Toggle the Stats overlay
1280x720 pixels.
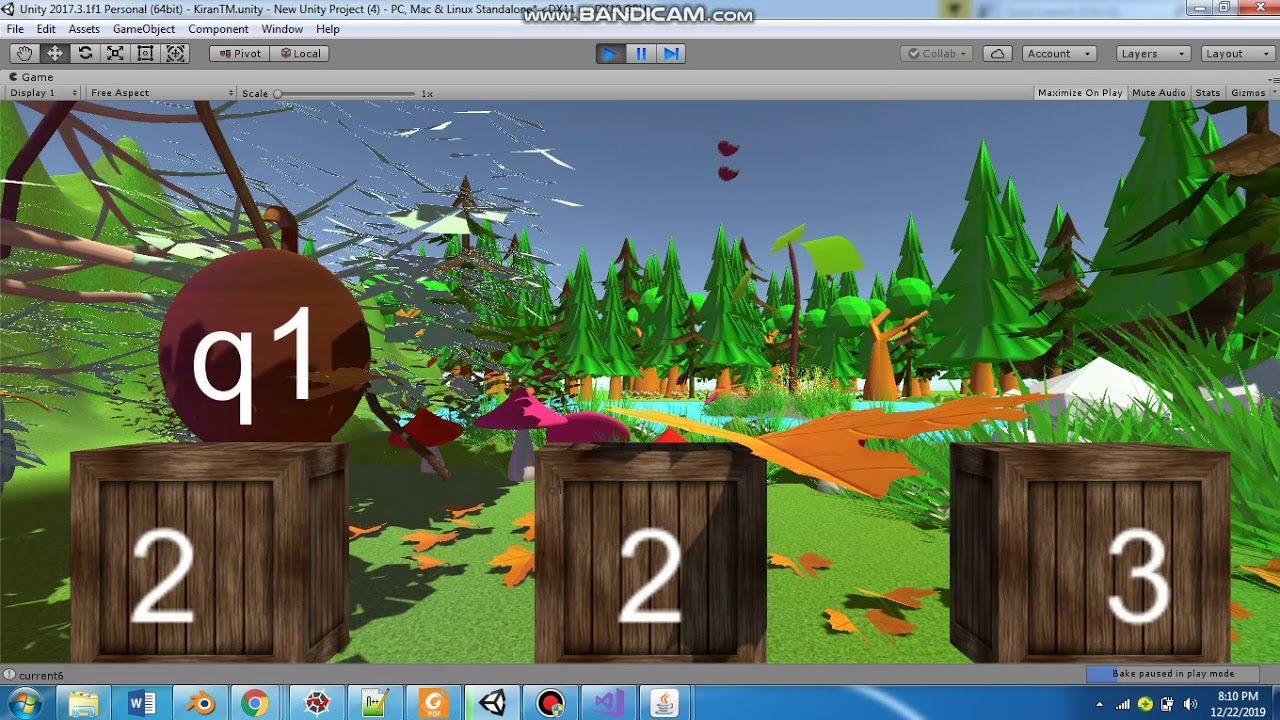click(x=1208, y=93)
